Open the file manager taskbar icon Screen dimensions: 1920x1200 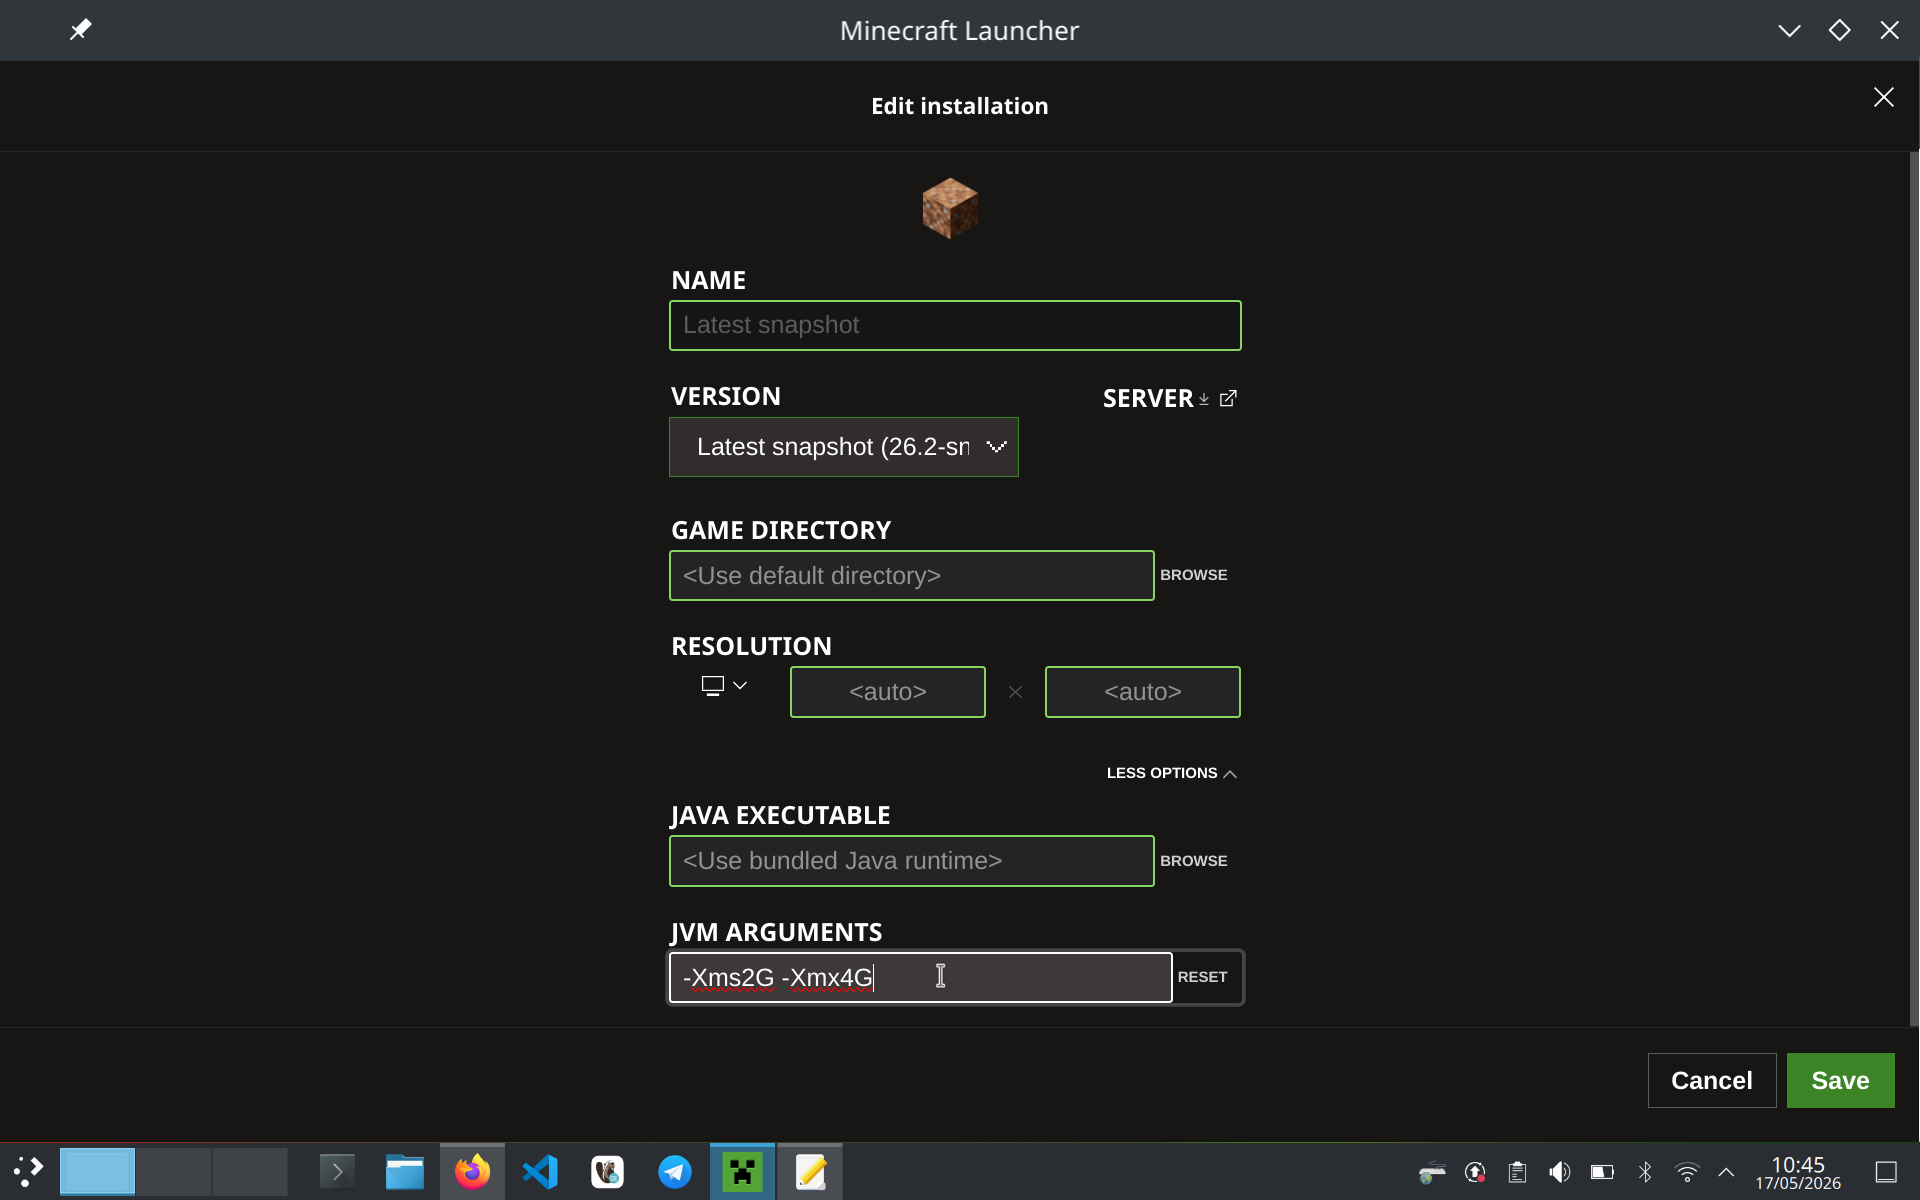click(x=405, y=1171)
